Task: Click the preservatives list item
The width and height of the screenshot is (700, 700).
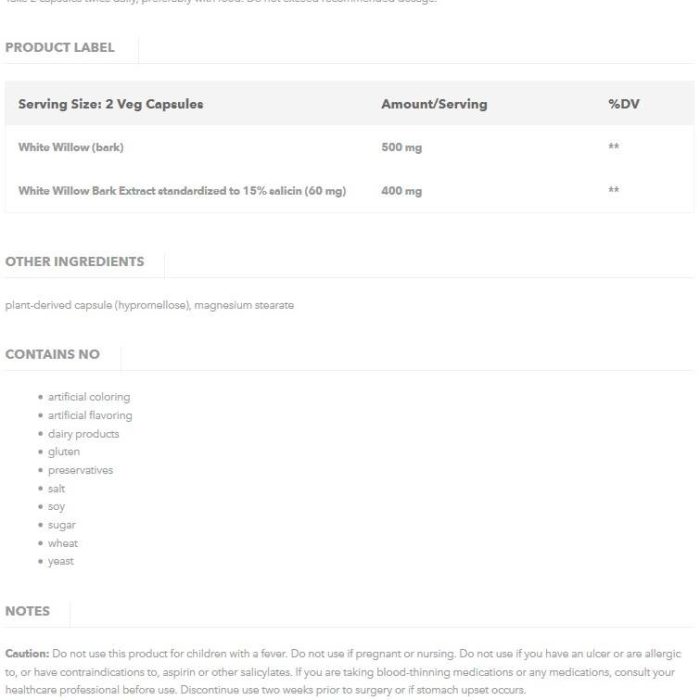Action: (80, 470)
